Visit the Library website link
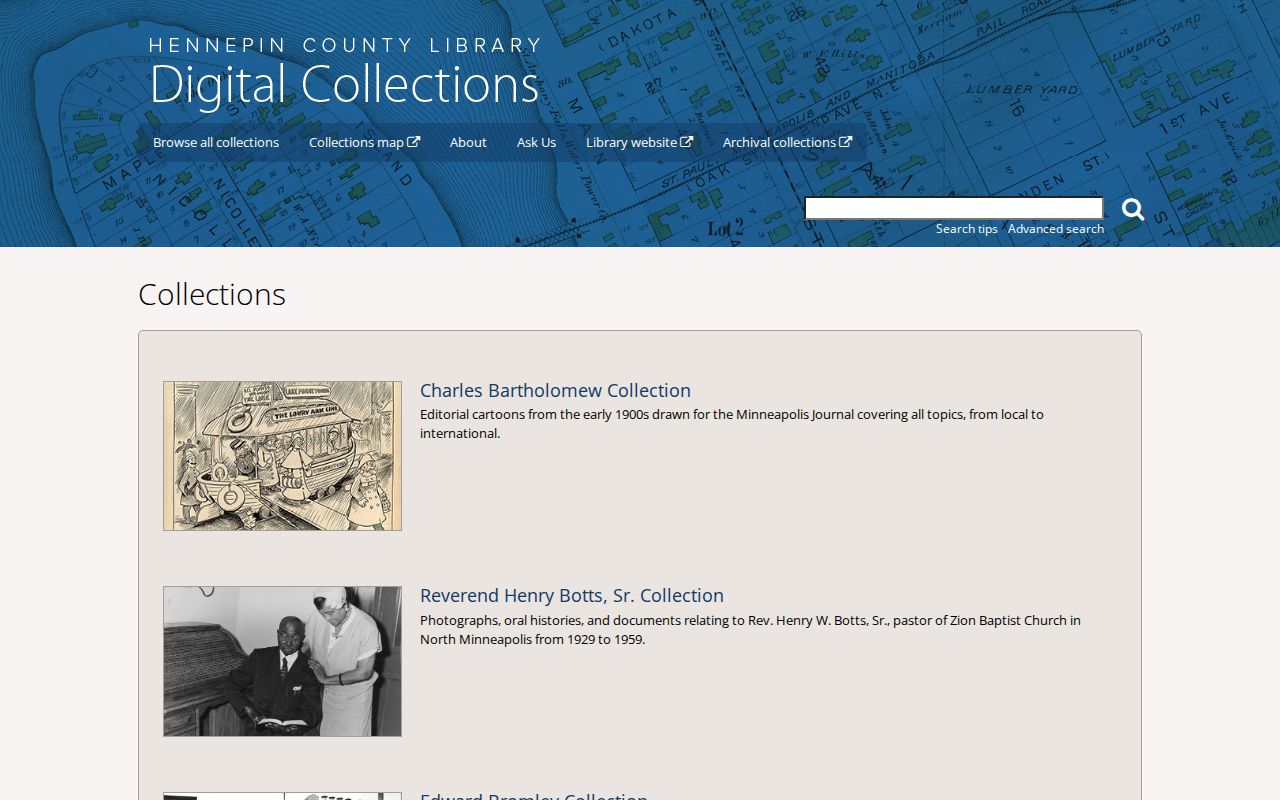Viewport: 1280px width, 800px height. click(639, 142)
